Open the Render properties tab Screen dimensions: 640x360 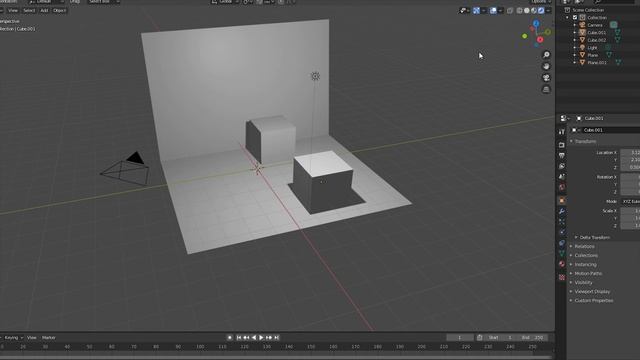pos(562,145)
